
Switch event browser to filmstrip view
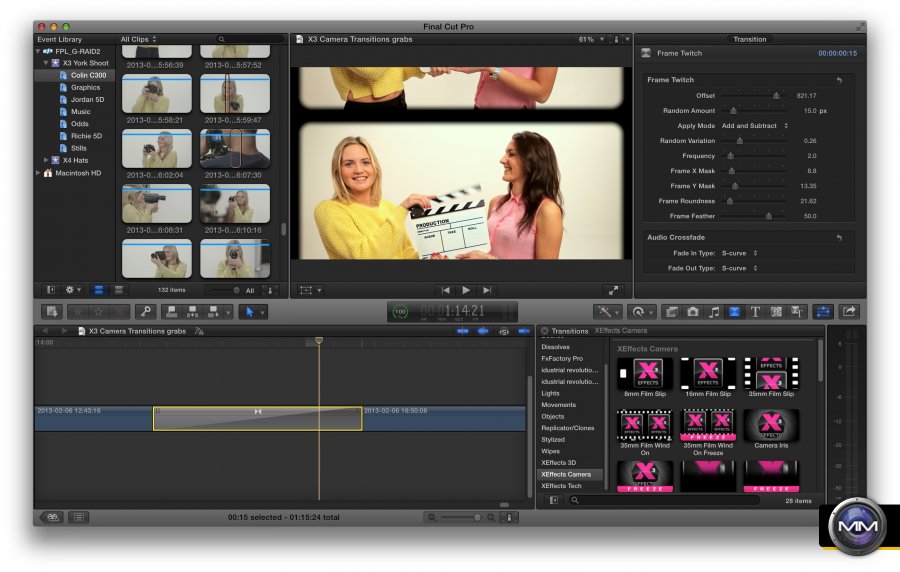tap(99, 290)
